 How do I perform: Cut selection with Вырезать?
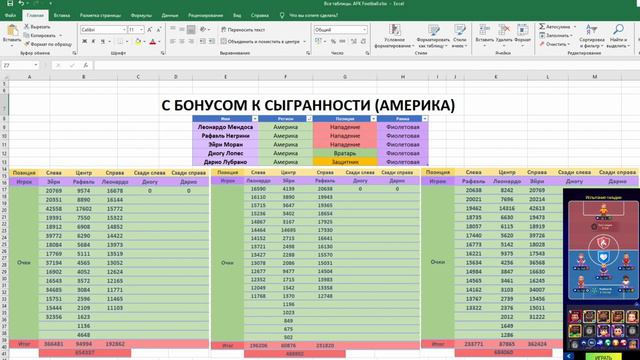37,27
